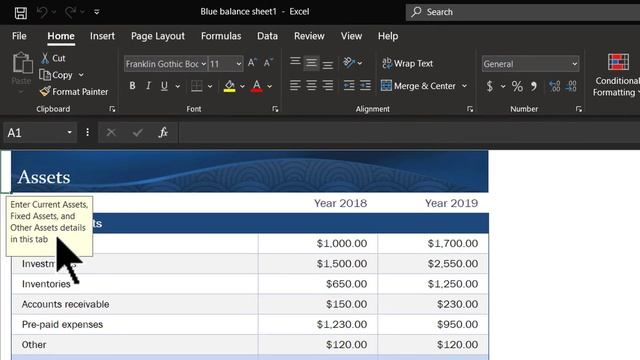This screenshot has height=360, width=640.
Task: Toggle Italic formatting
Action: coord(149,86)
